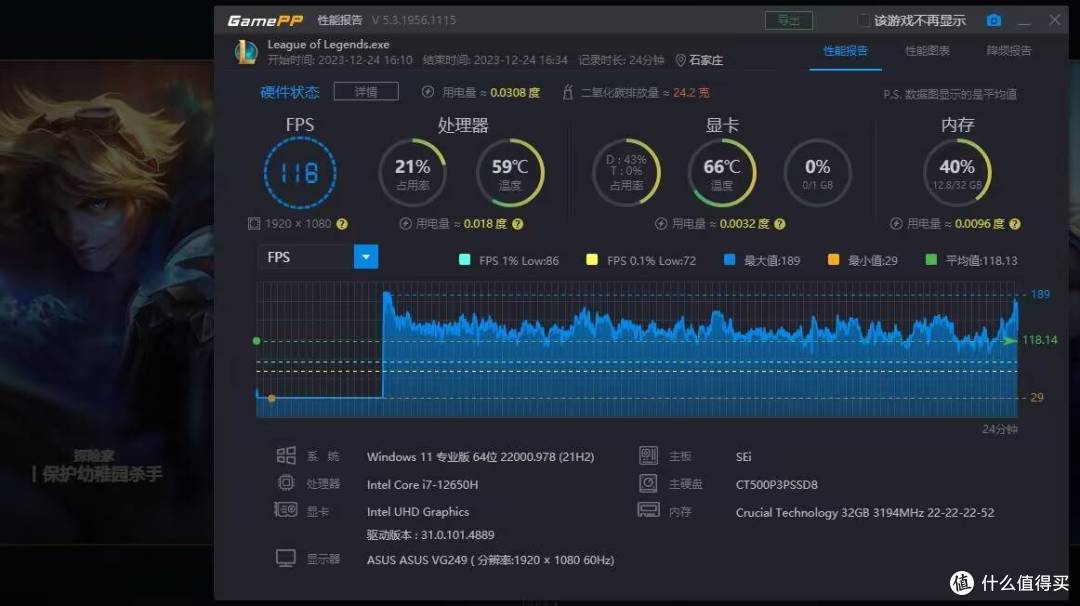
Task: Click the system (系统) Windows icon
Action: (x=286, y=455)
